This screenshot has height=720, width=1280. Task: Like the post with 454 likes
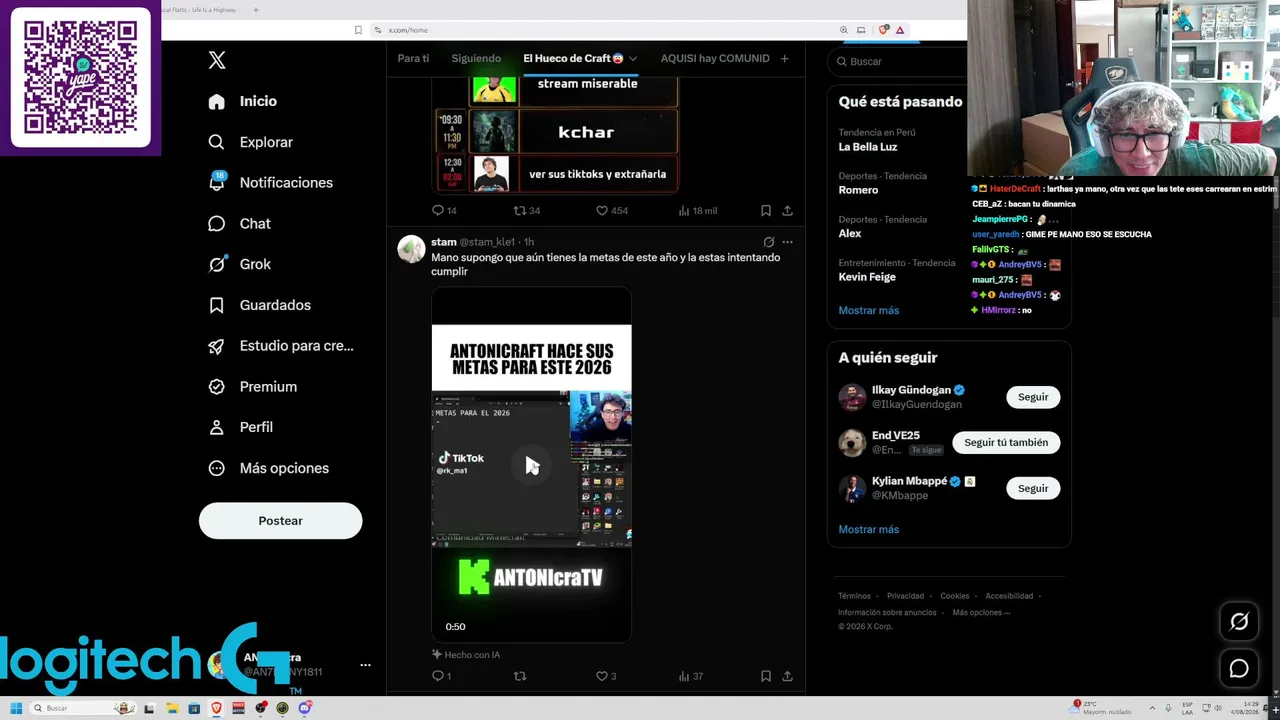[611, 211]
